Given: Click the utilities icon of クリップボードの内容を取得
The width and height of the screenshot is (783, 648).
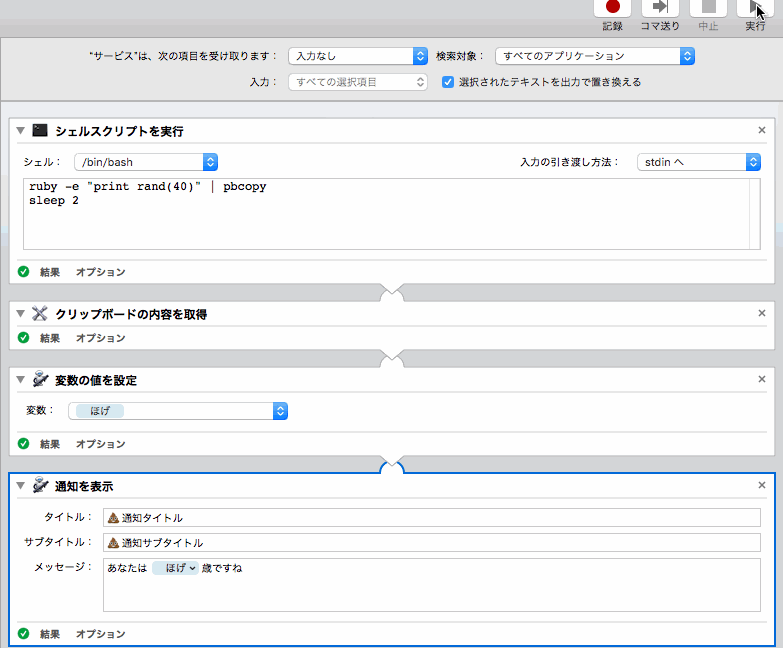Looking at the screenshot, I should (39, 314).
